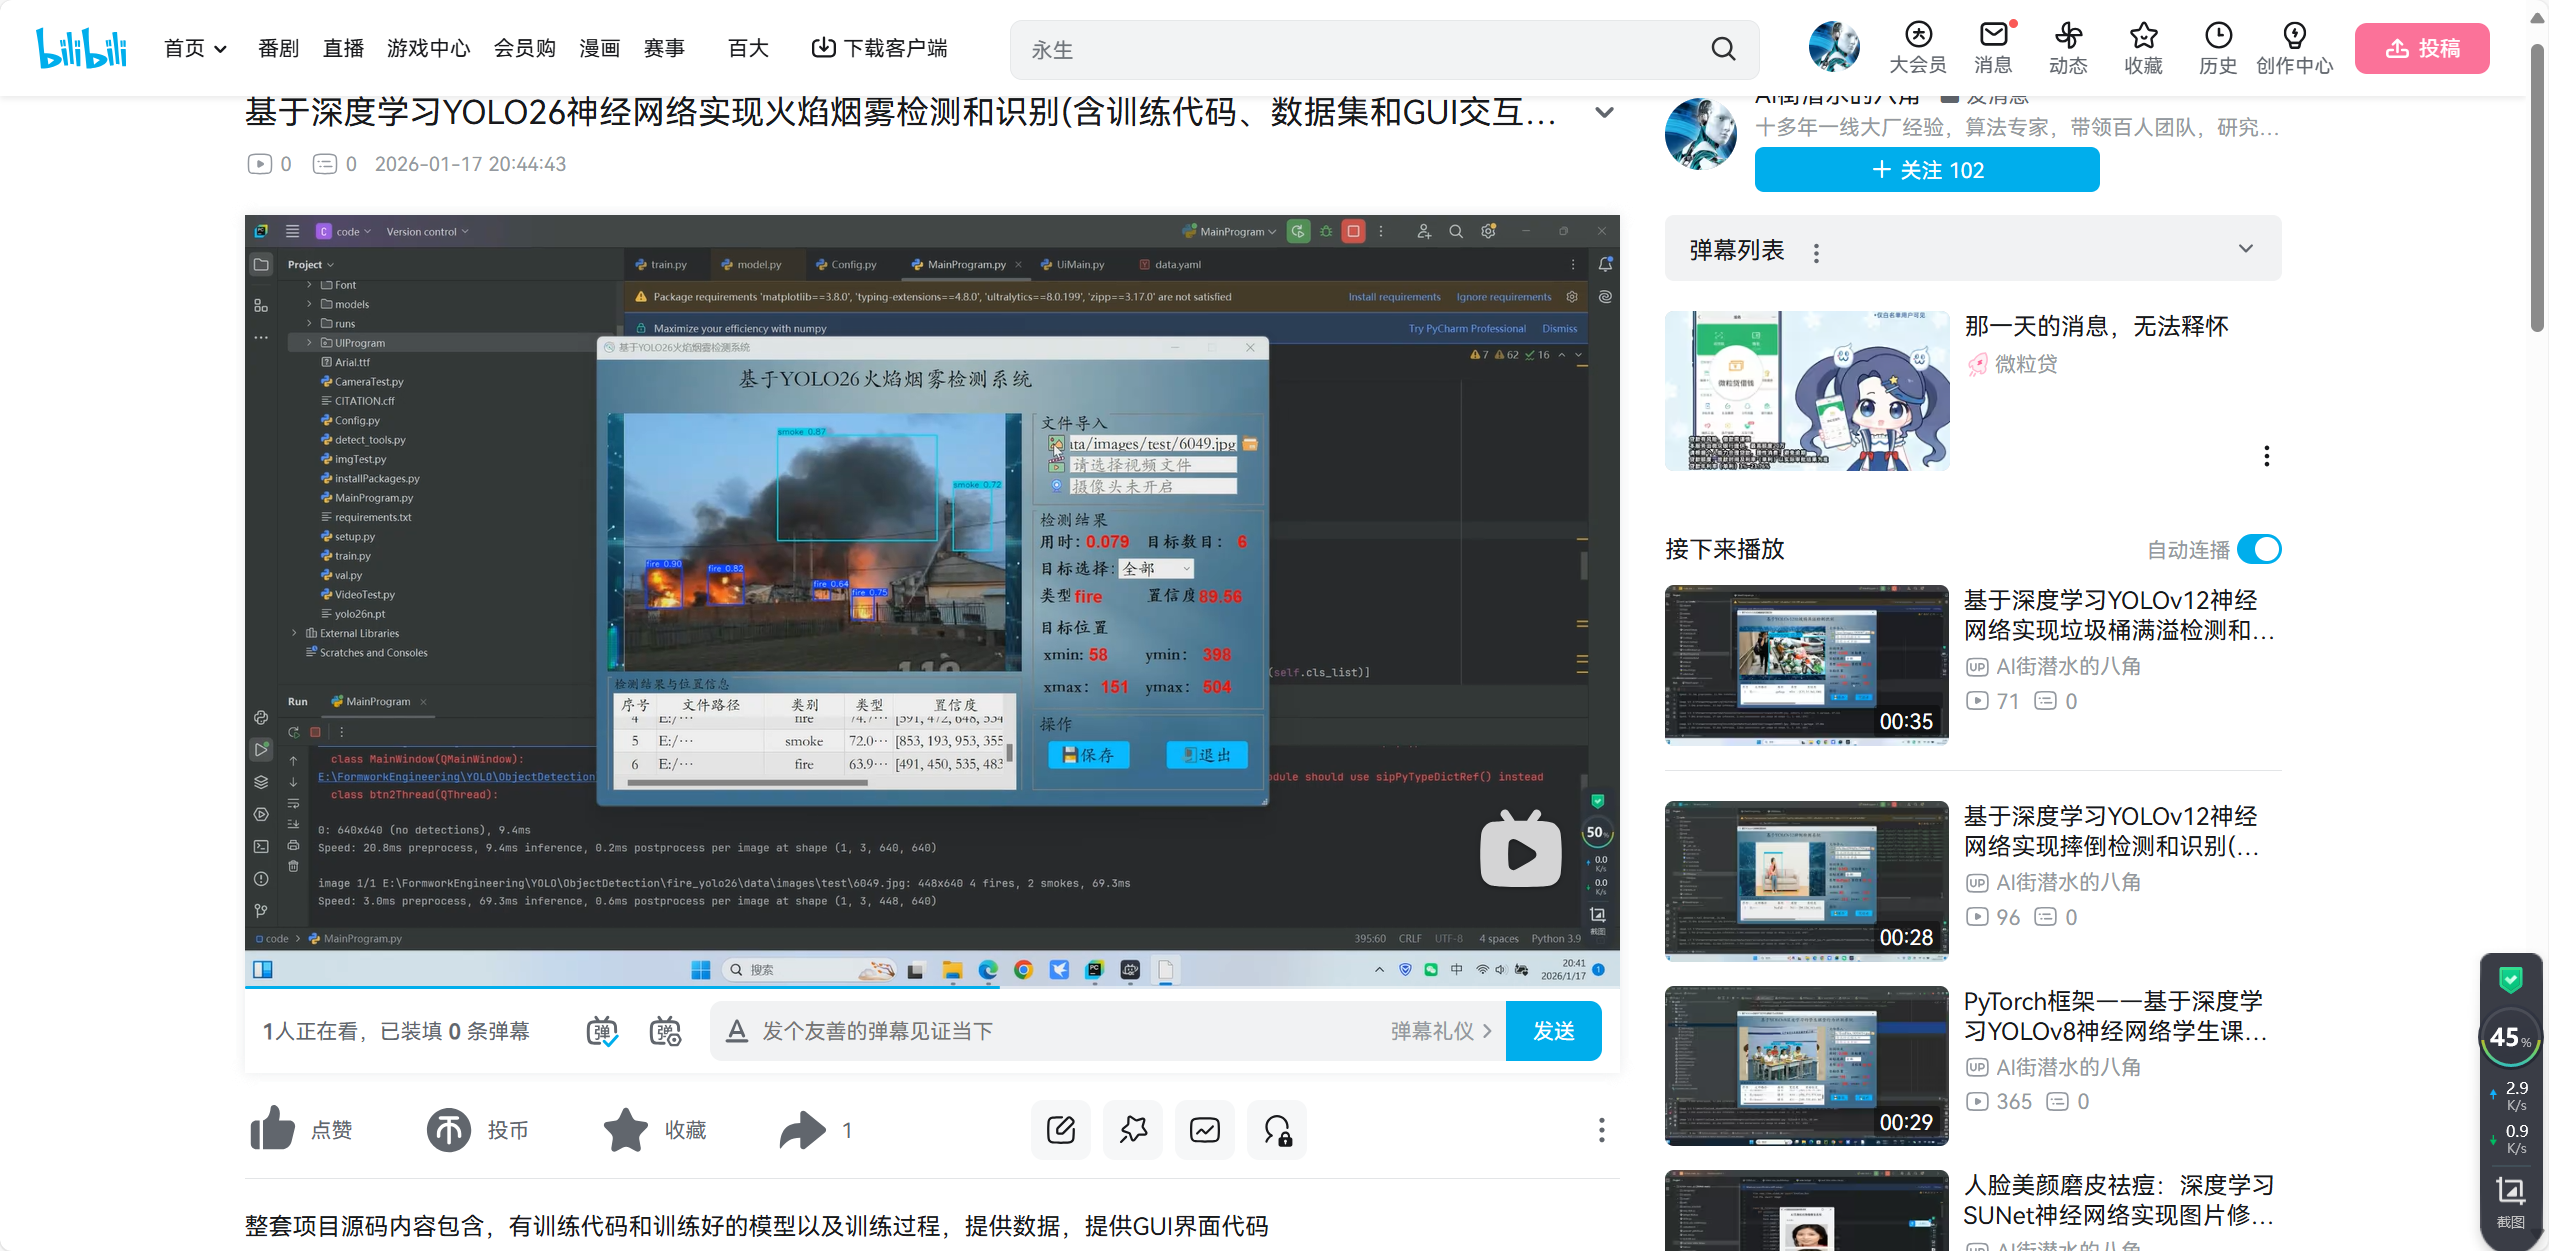Click the coin (投币) icon
Viewport: 2549px width, 1251px height.
(x=449, y=1130)
